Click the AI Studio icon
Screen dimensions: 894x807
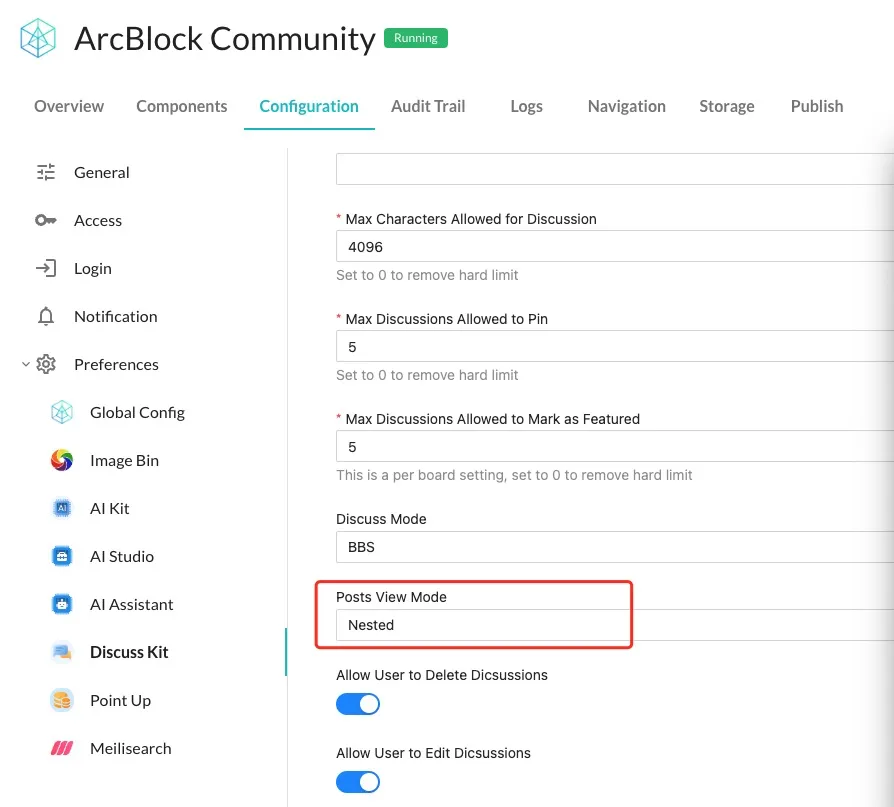(x=62, y=556)
